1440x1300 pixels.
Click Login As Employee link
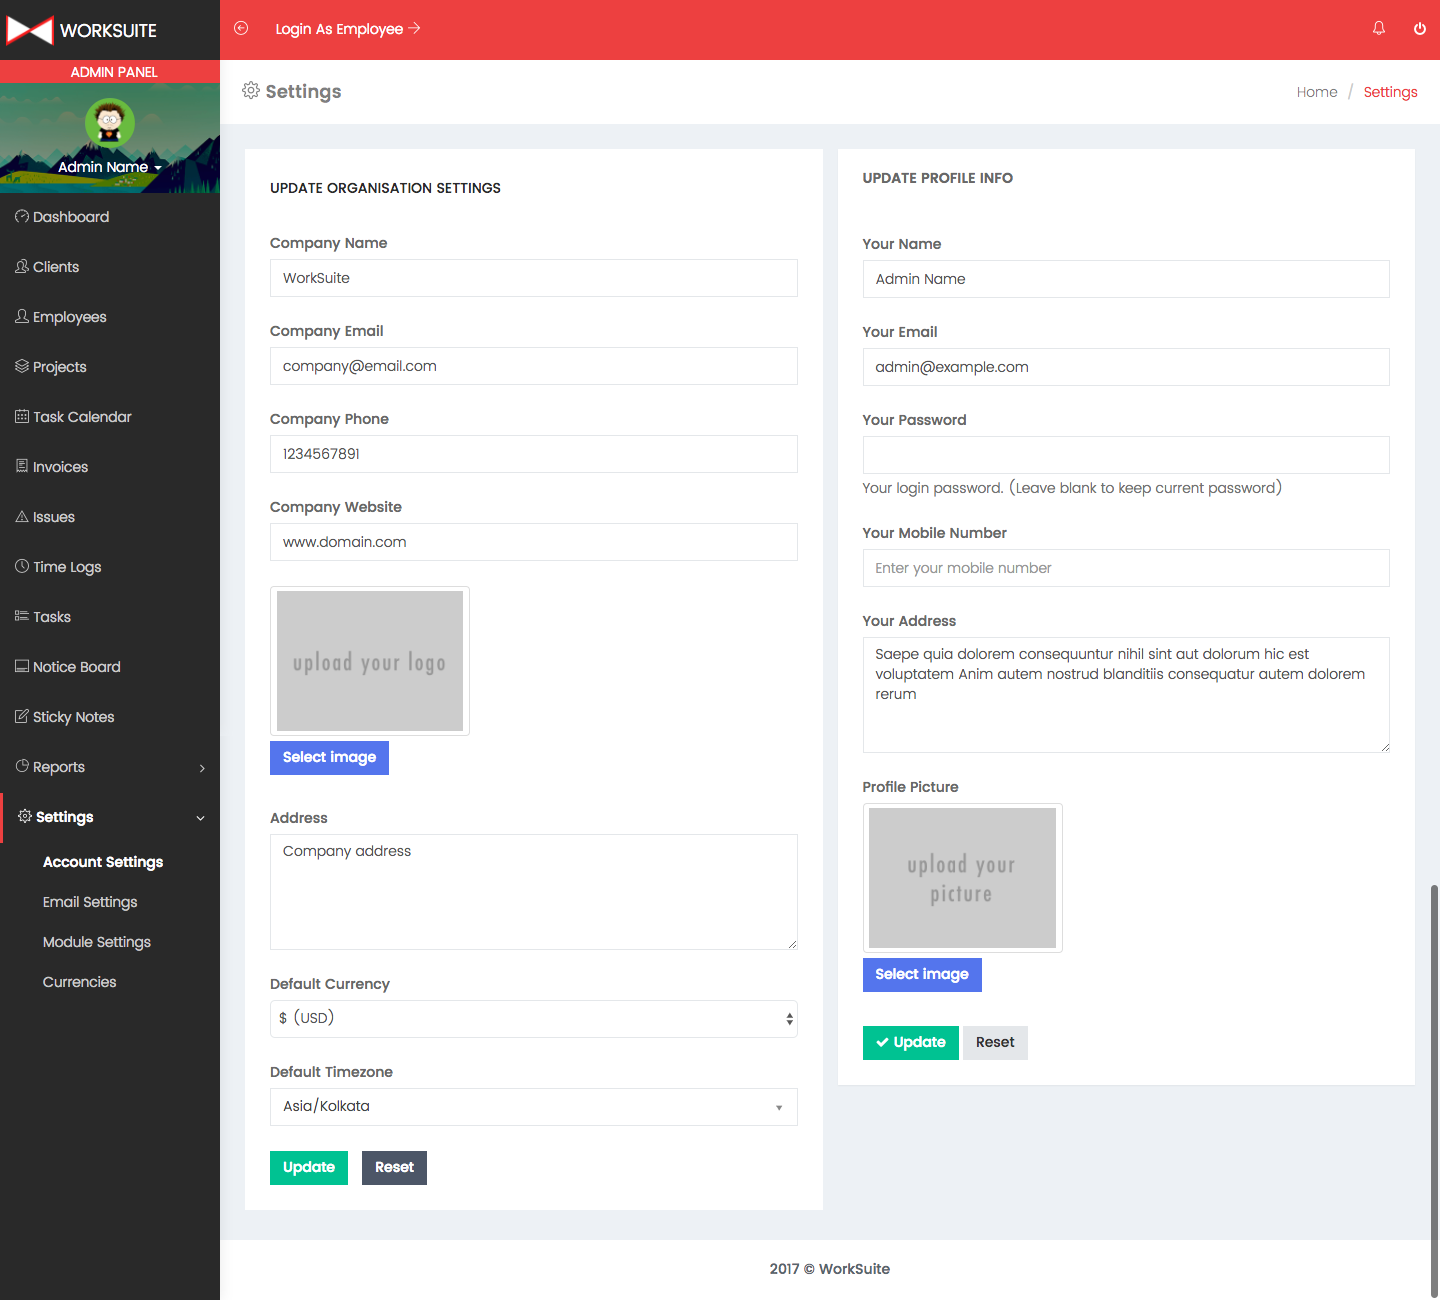click(347, 29)
